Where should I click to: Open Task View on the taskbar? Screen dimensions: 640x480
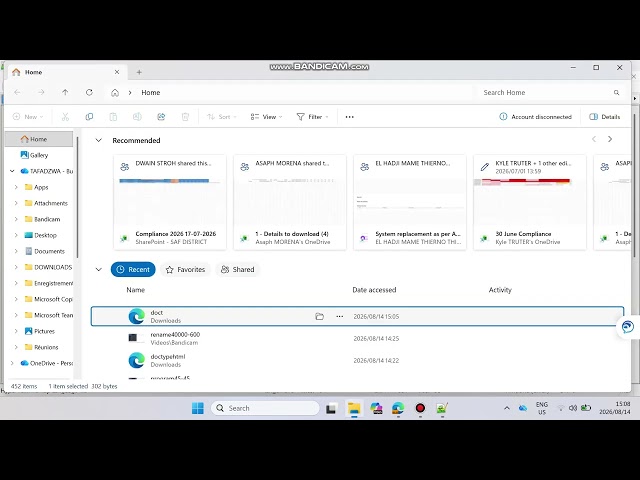click(x=331, y=408)
